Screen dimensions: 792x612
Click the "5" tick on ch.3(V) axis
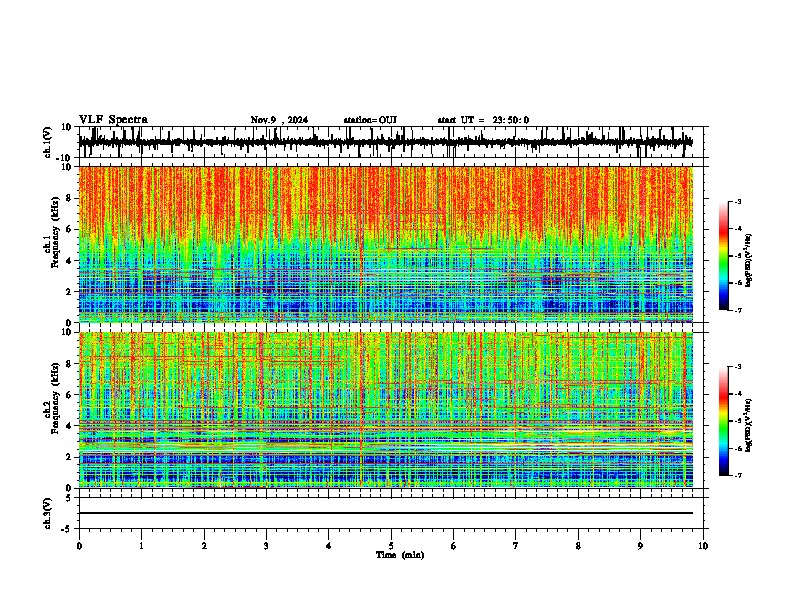pyautogui.click(x=70, y=497)
